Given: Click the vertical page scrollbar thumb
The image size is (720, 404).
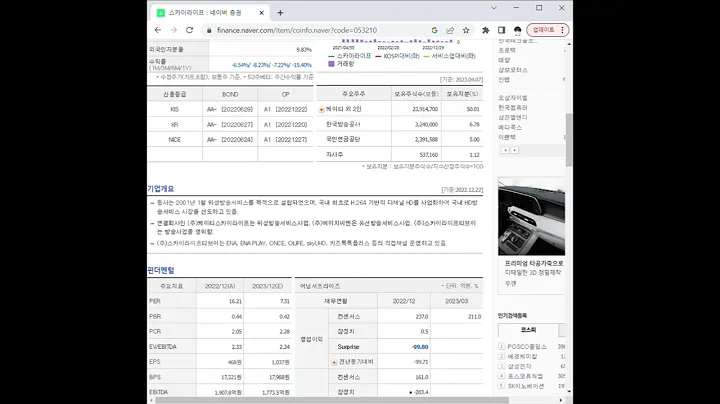Looking at the screenshot, I should coord(569,140).
